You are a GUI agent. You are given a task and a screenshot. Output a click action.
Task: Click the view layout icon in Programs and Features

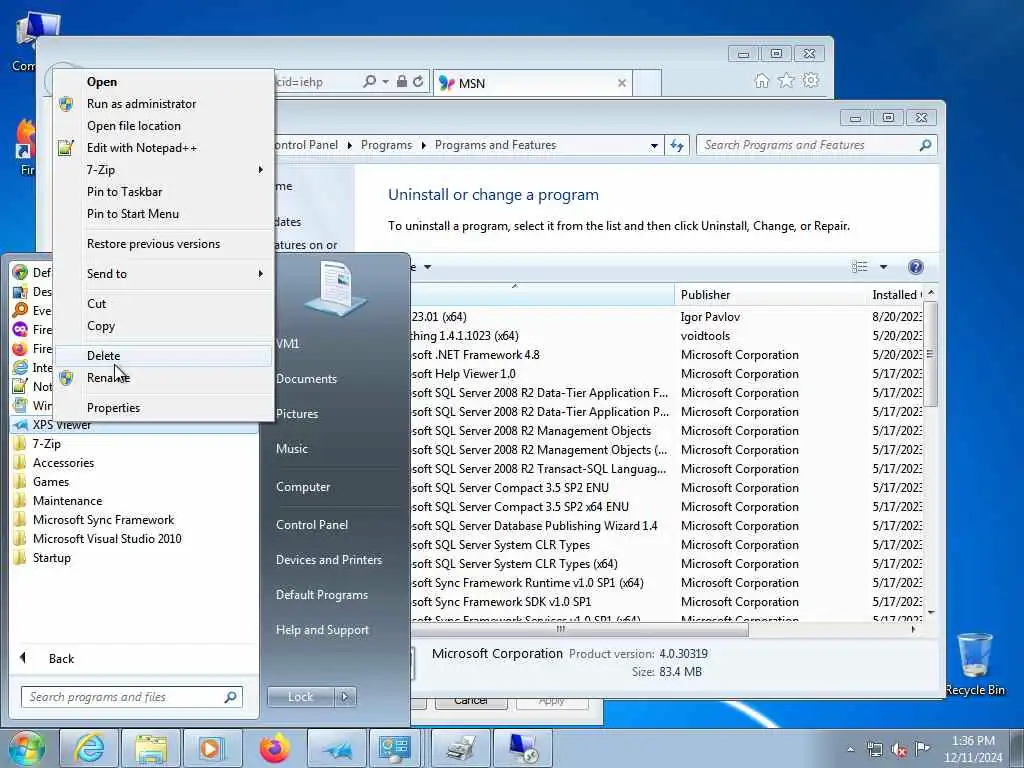(859, 266)
